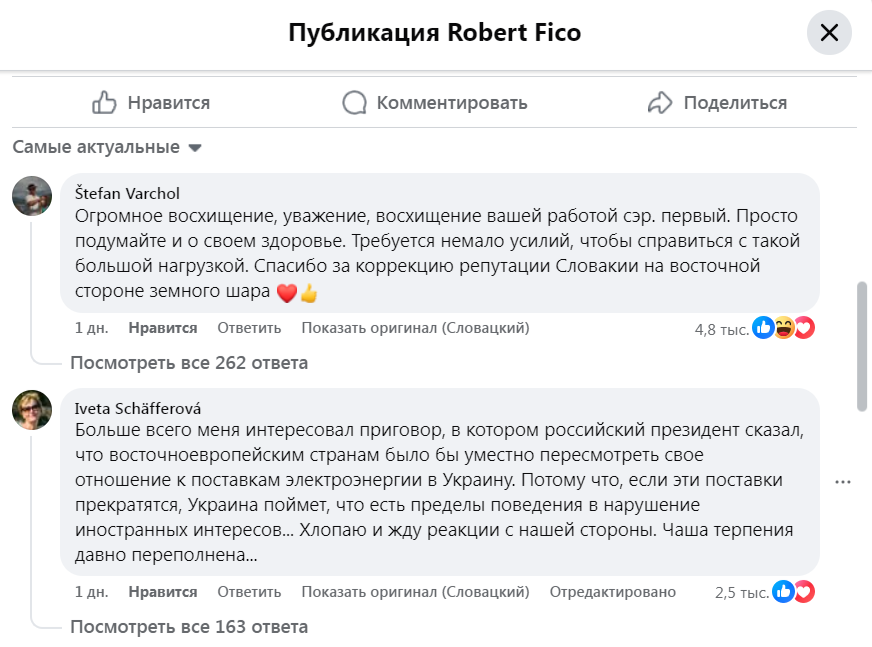
Task: Click the thumbs-up Like icon
Action: click(105, 102)
